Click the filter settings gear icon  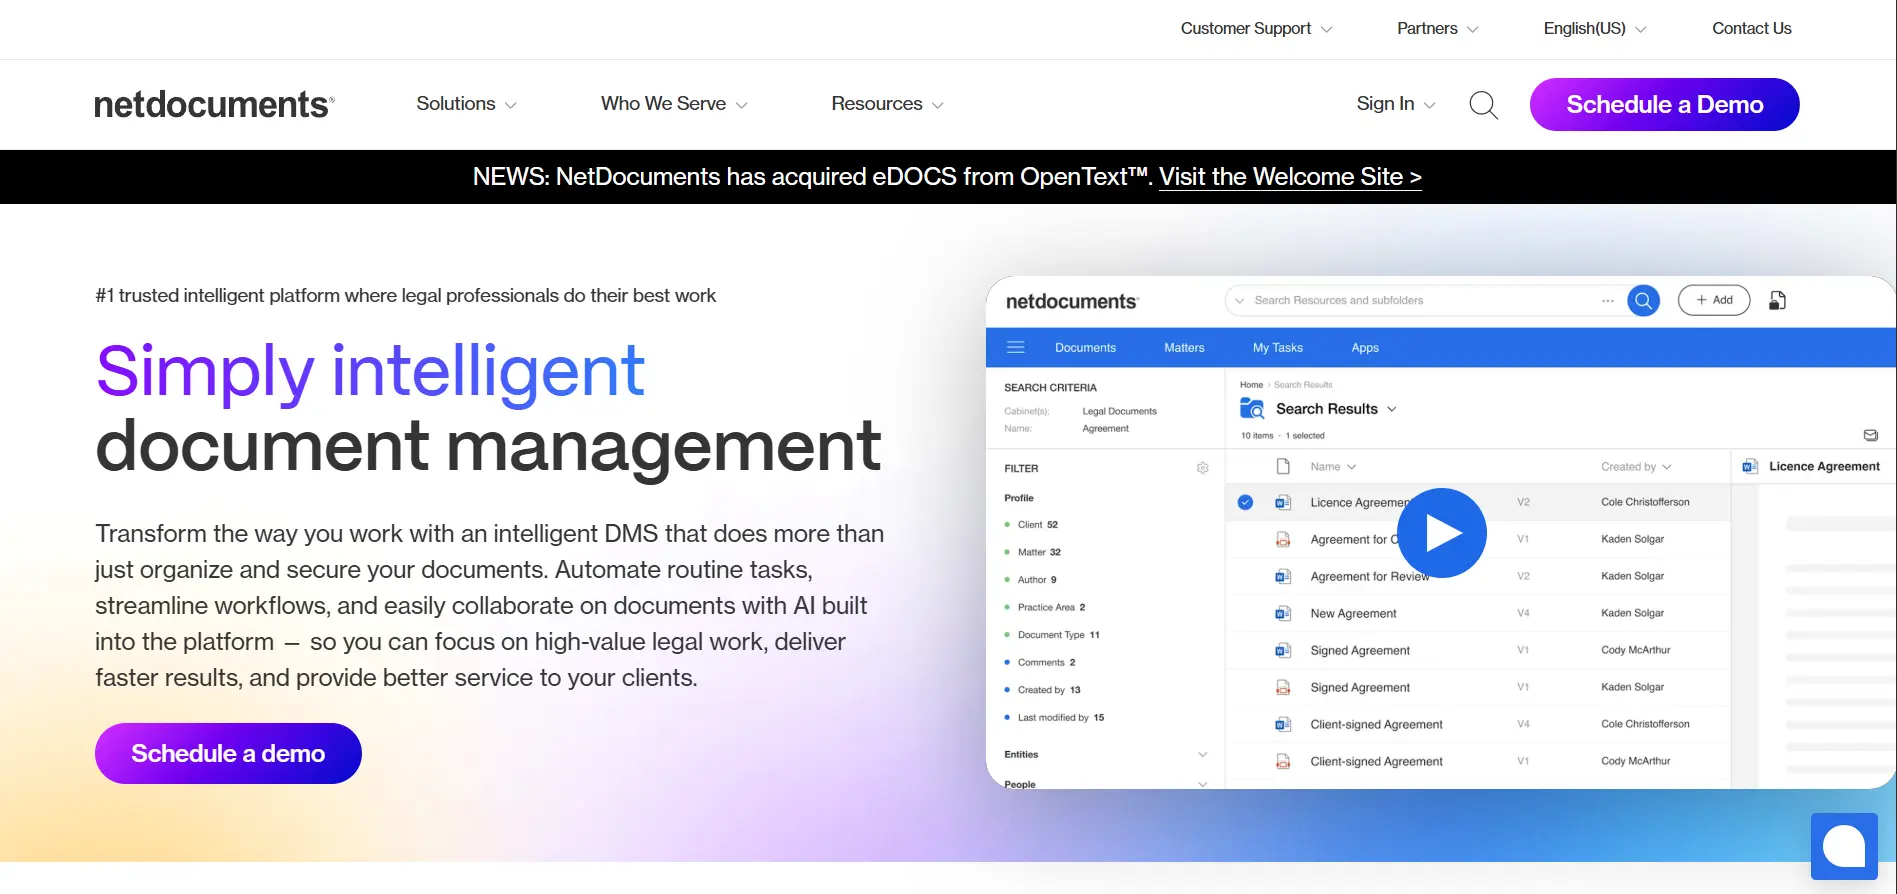(x=1203, y=468)
